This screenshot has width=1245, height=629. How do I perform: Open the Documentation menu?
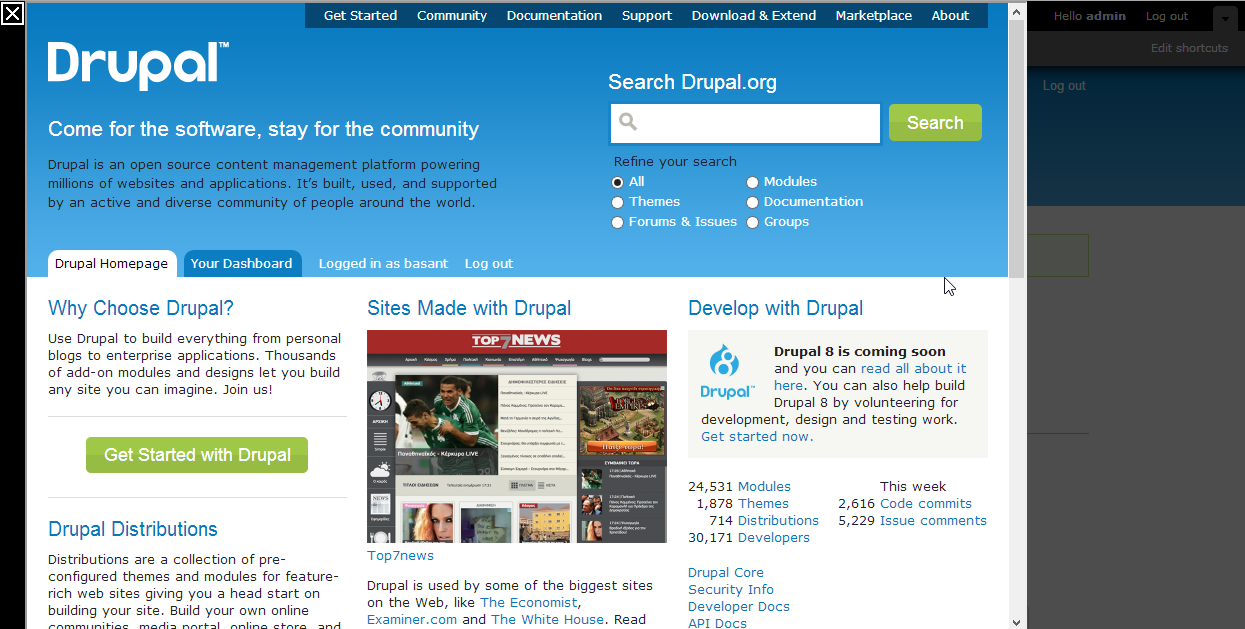click(x=554, y=15)
